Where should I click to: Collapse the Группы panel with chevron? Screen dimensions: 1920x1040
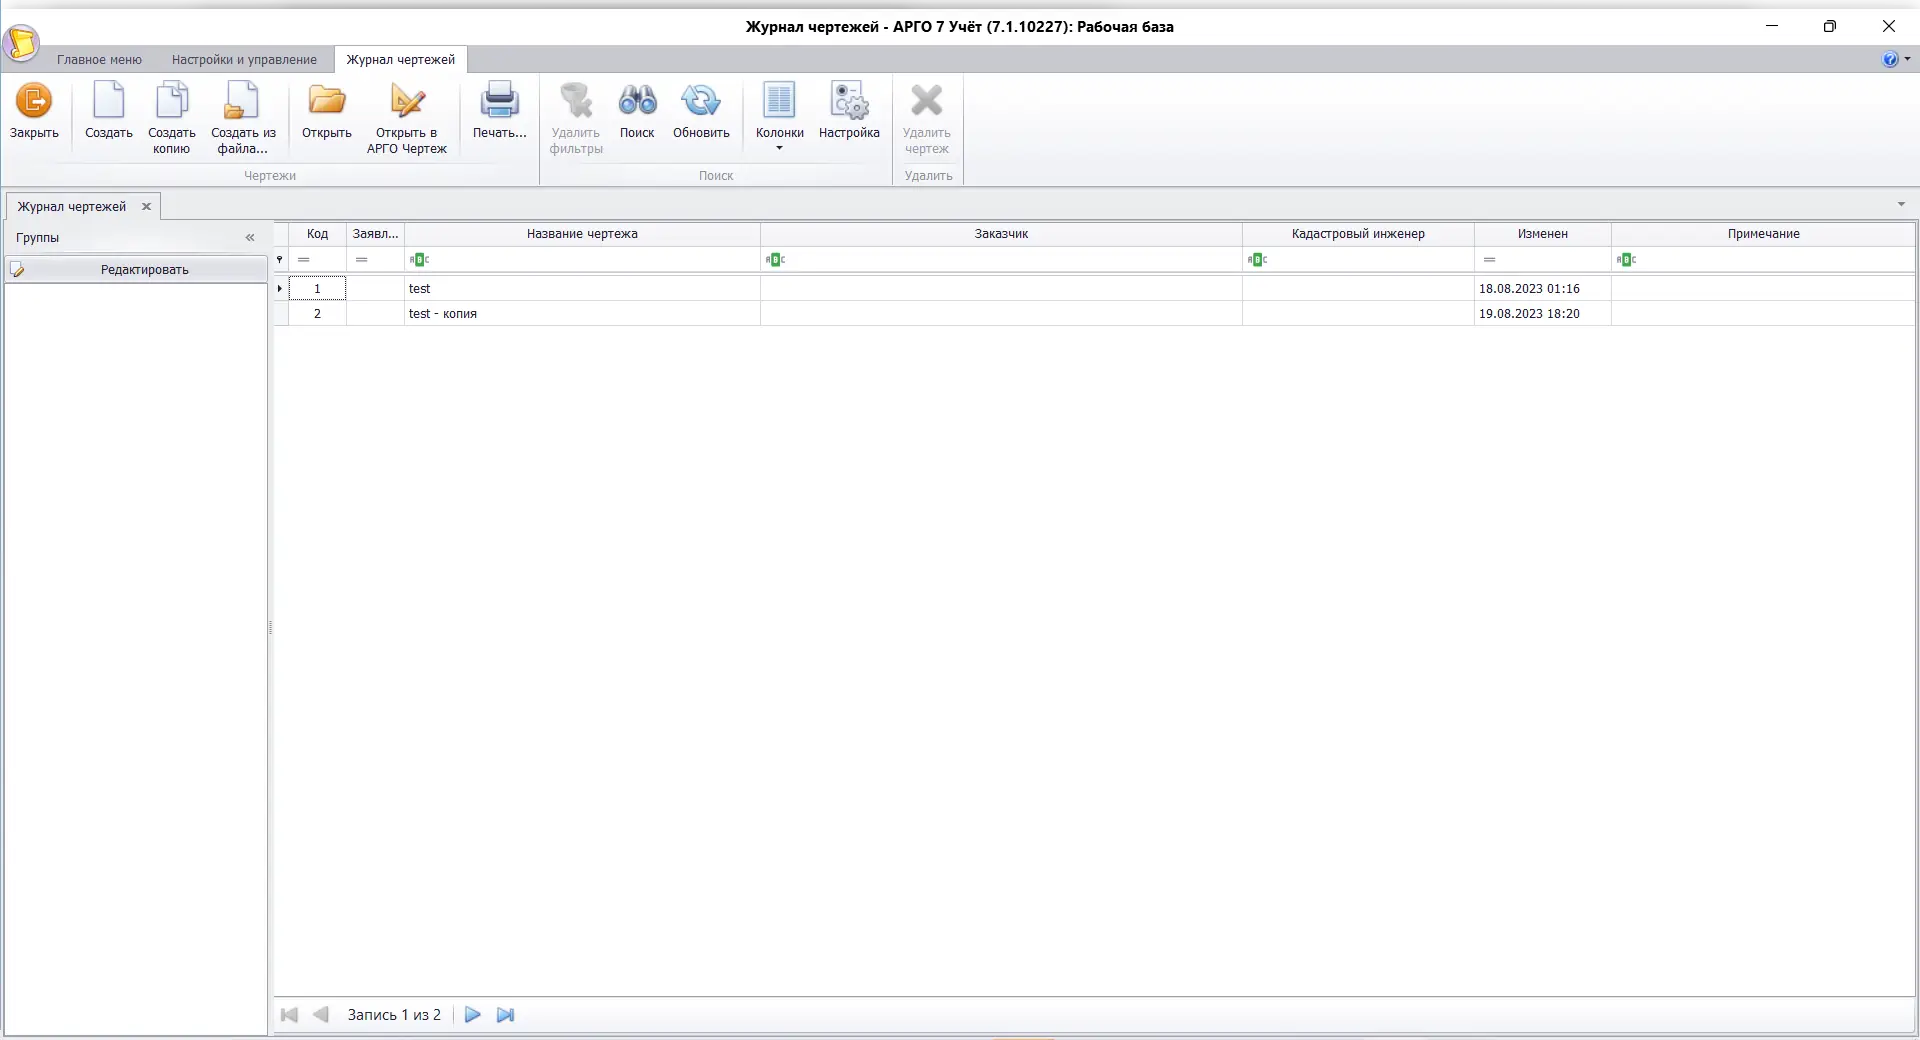pos(250,238)
